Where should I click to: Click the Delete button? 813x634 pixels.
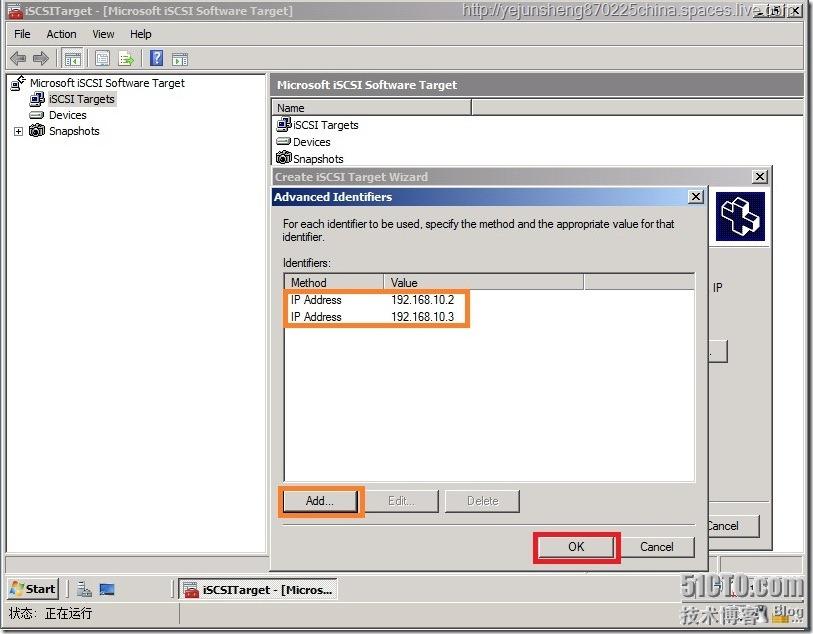pos(482,501)
